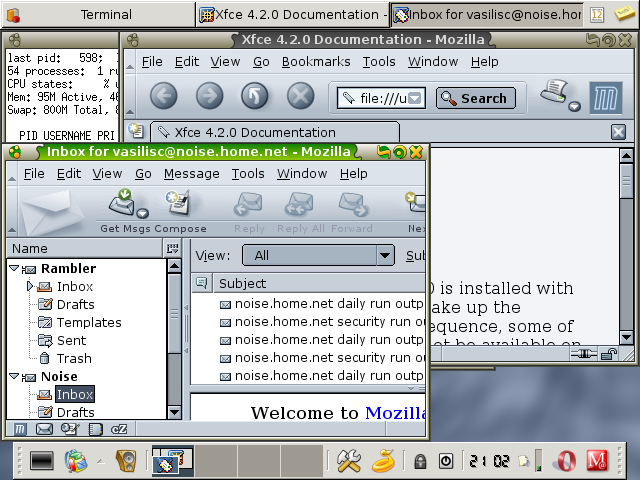Click the security padlock in browser status
The image size is (640, 480).
click(x=609, y=354)
